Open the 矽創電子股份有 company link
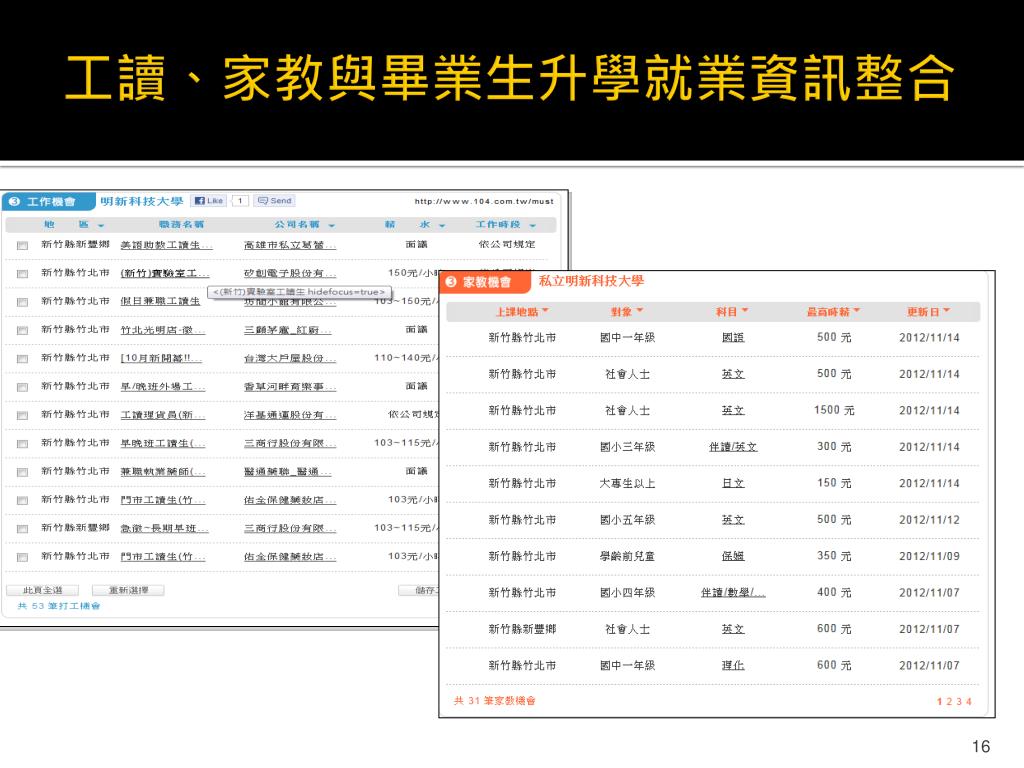Viewport: 1024px width, 768px height. tap(290, 273)
